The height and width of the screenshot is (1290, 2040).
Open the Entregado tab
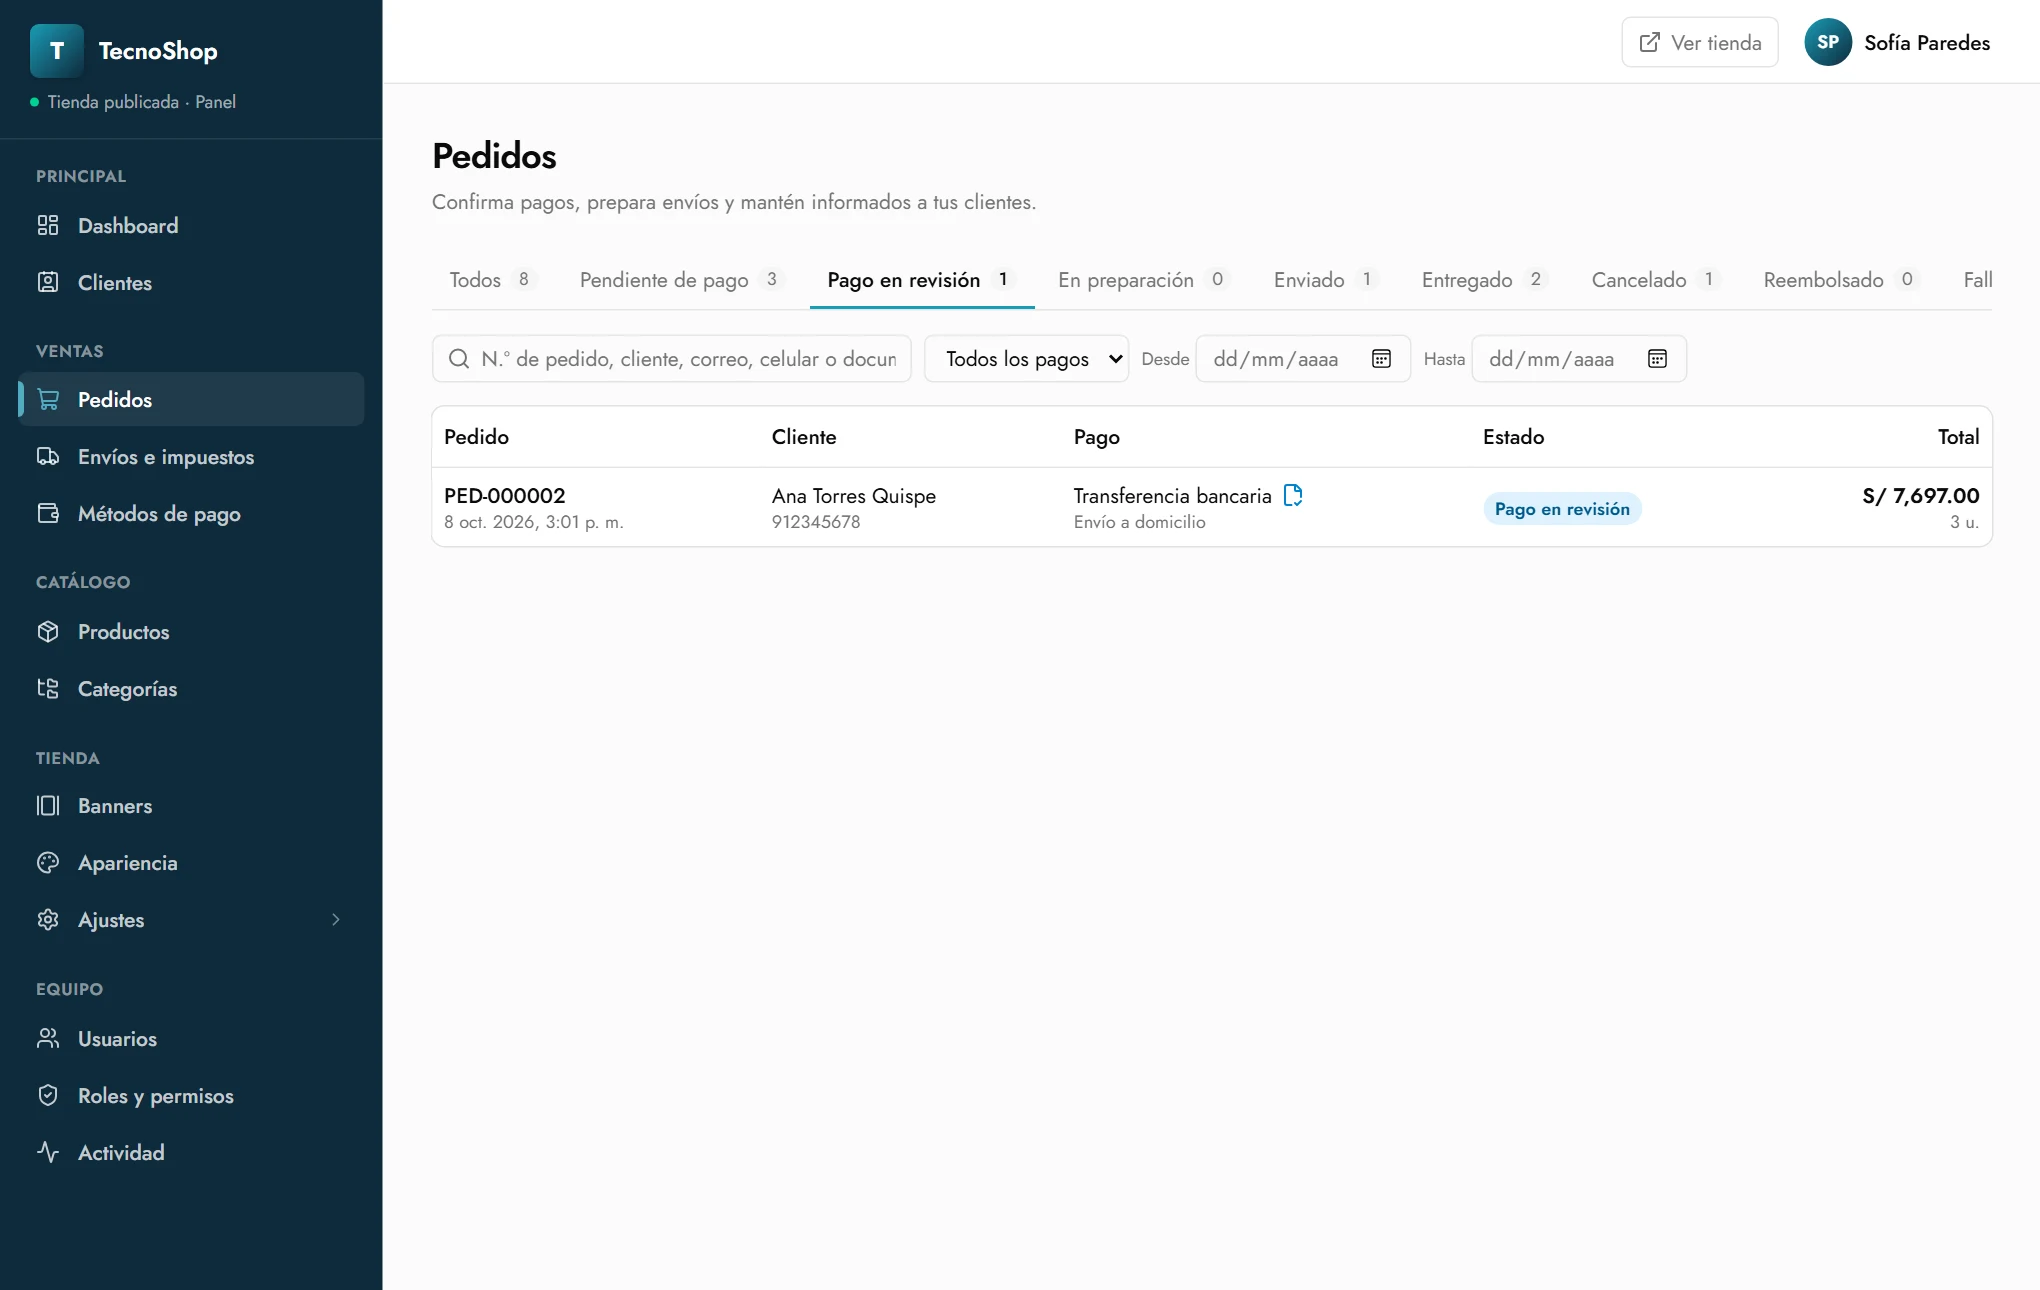click(x=1484, y=280)
